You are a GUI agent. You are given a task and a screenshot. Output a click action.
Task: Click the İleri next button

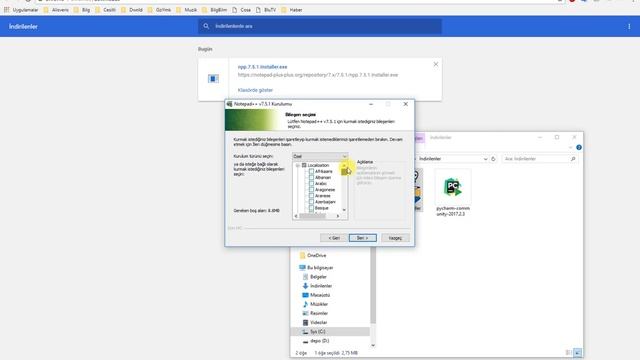[362, 238]
